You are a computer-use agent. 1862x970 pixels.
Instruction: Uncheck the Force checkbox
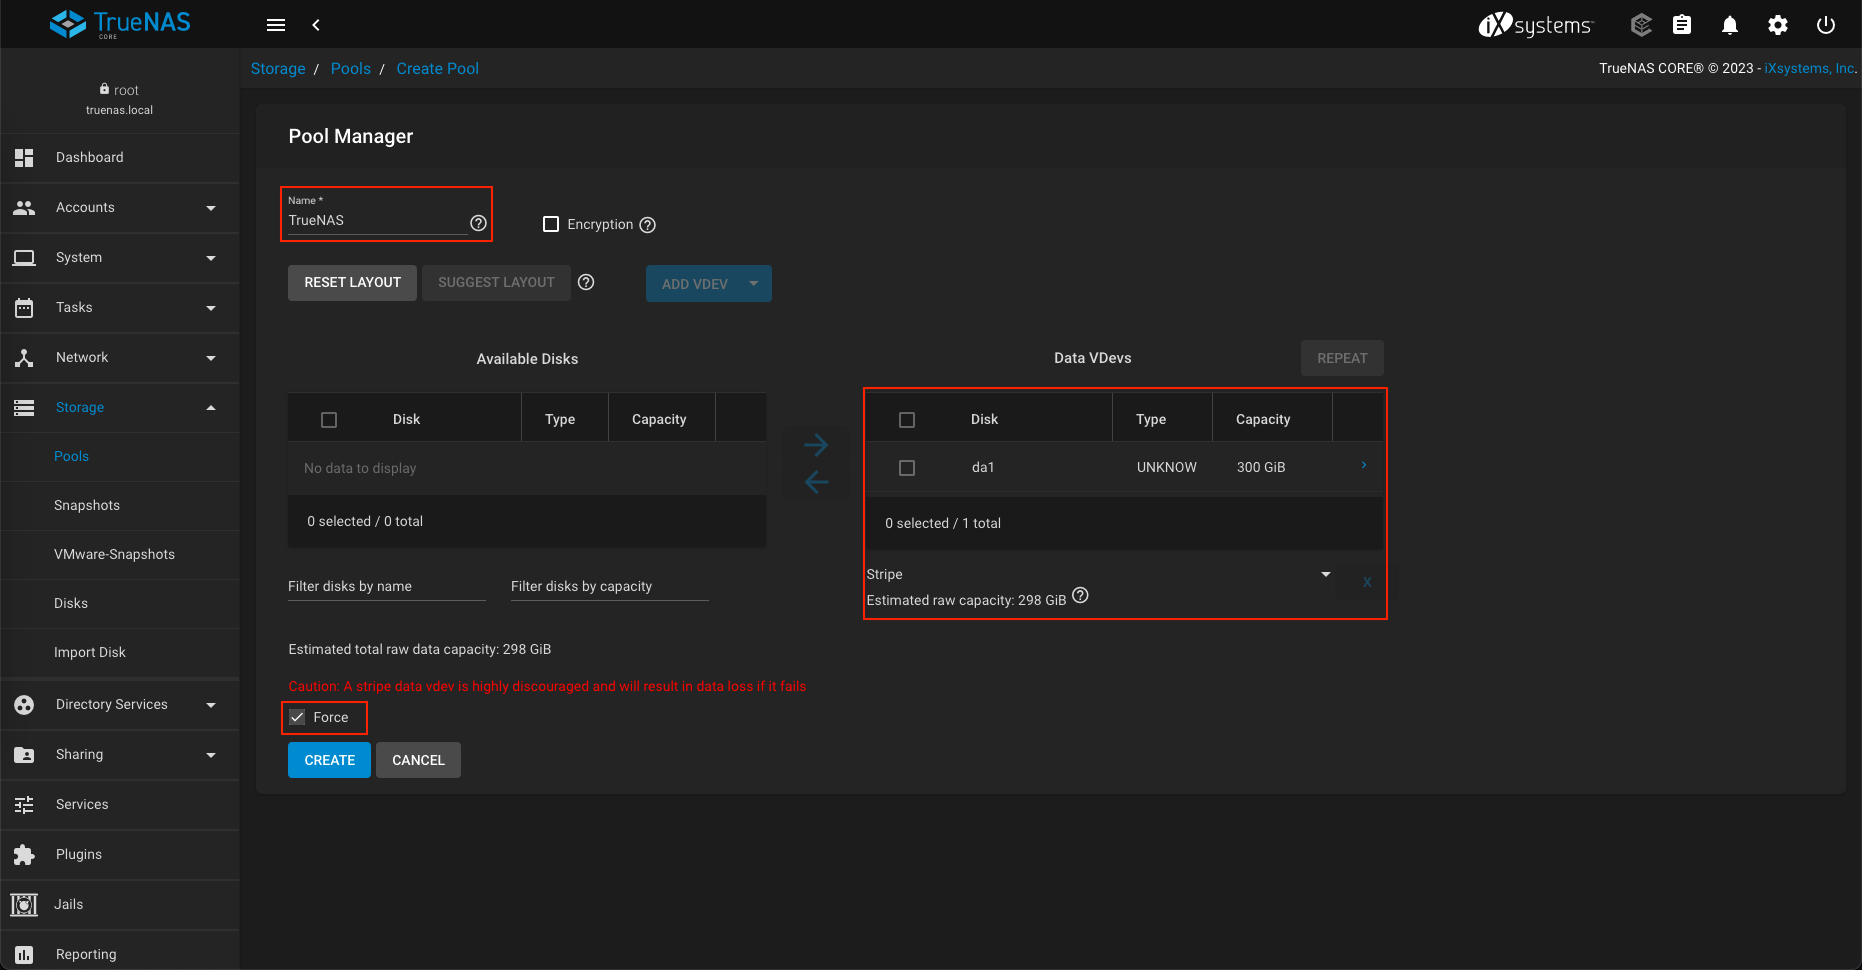click(298, 717)
